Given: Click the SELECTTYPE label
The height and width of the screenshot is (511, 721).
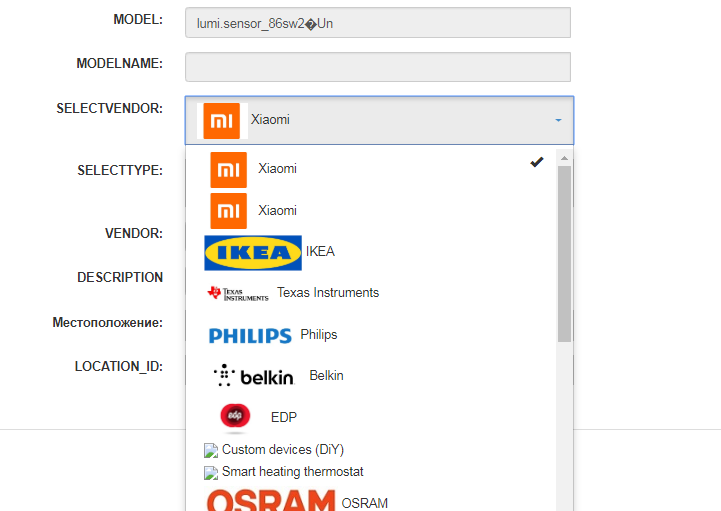Looking at the screenshot, I should [x=120, y=171].
